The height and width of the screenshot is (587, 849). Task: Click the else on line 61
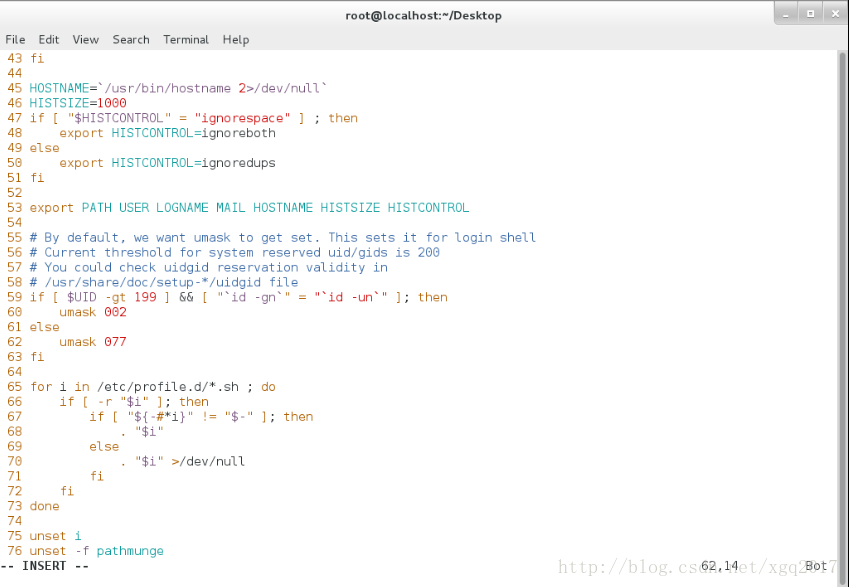click(44, 327)
